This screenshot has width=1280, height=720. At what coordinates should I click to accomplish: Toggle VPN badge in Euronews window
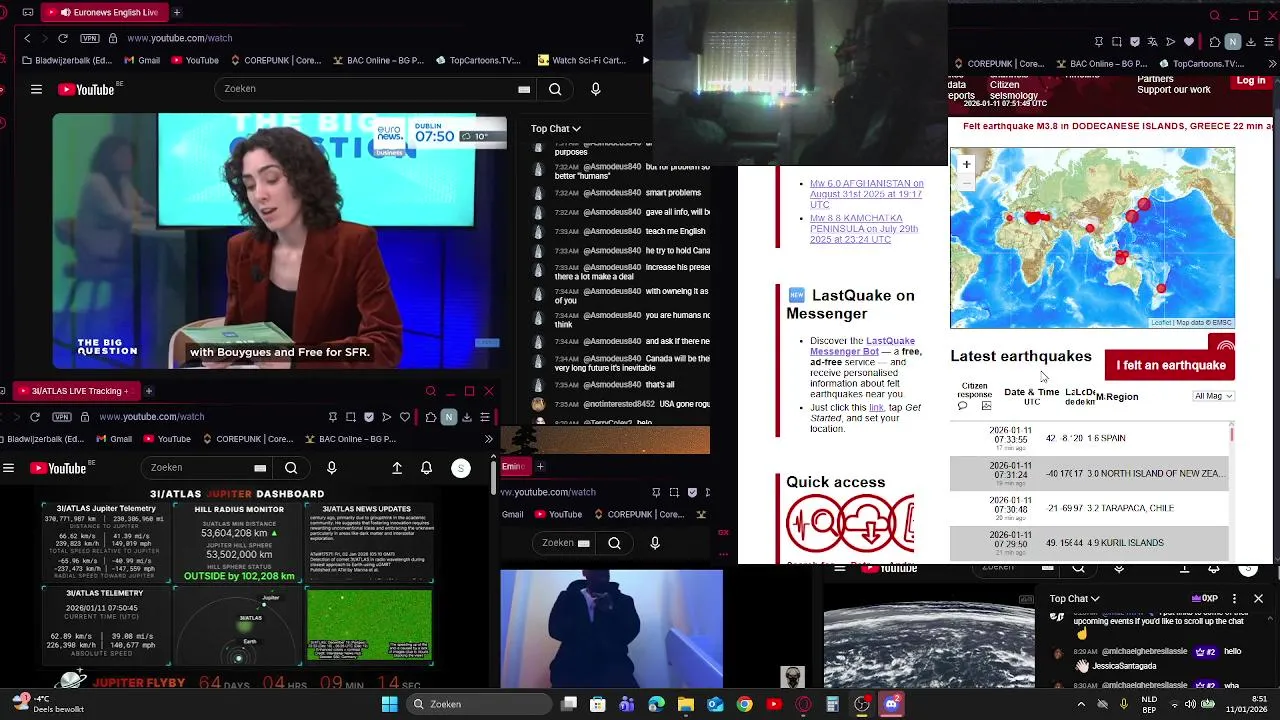[91, 38]
